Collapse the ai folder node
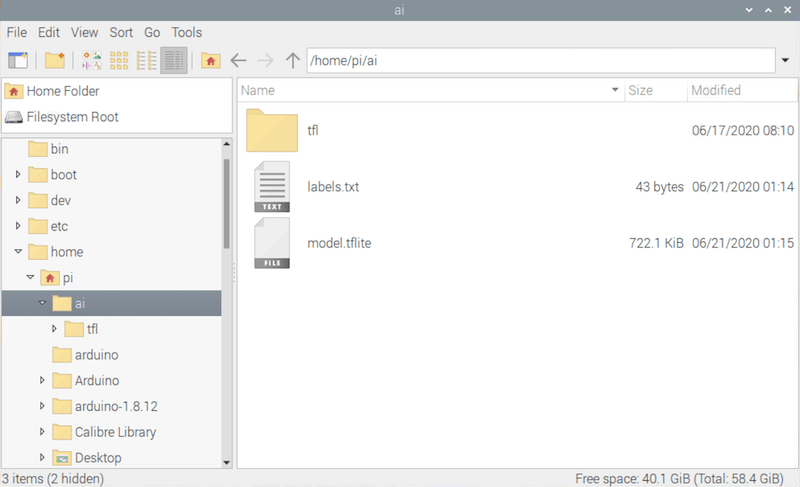 click(42, 303)
